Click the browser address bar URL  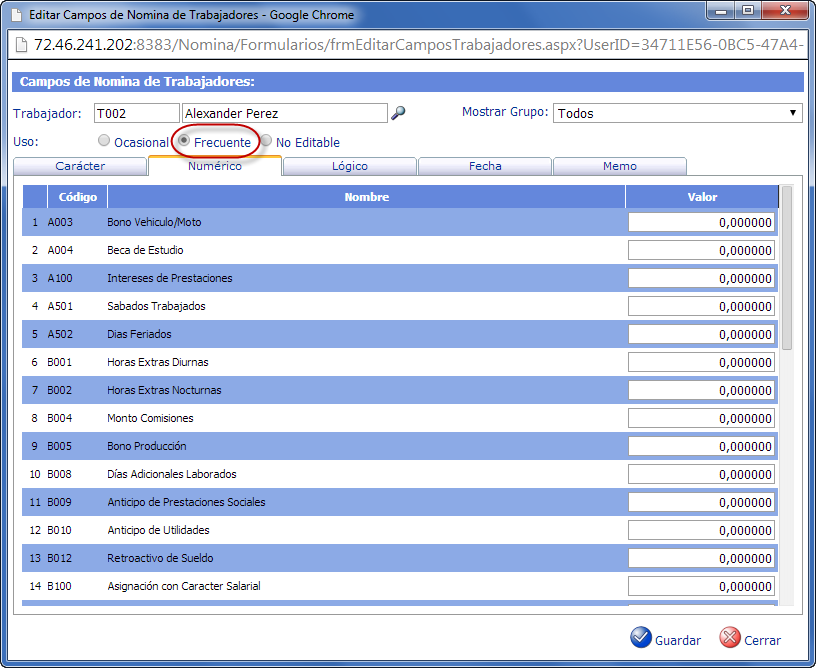point(419,45)
